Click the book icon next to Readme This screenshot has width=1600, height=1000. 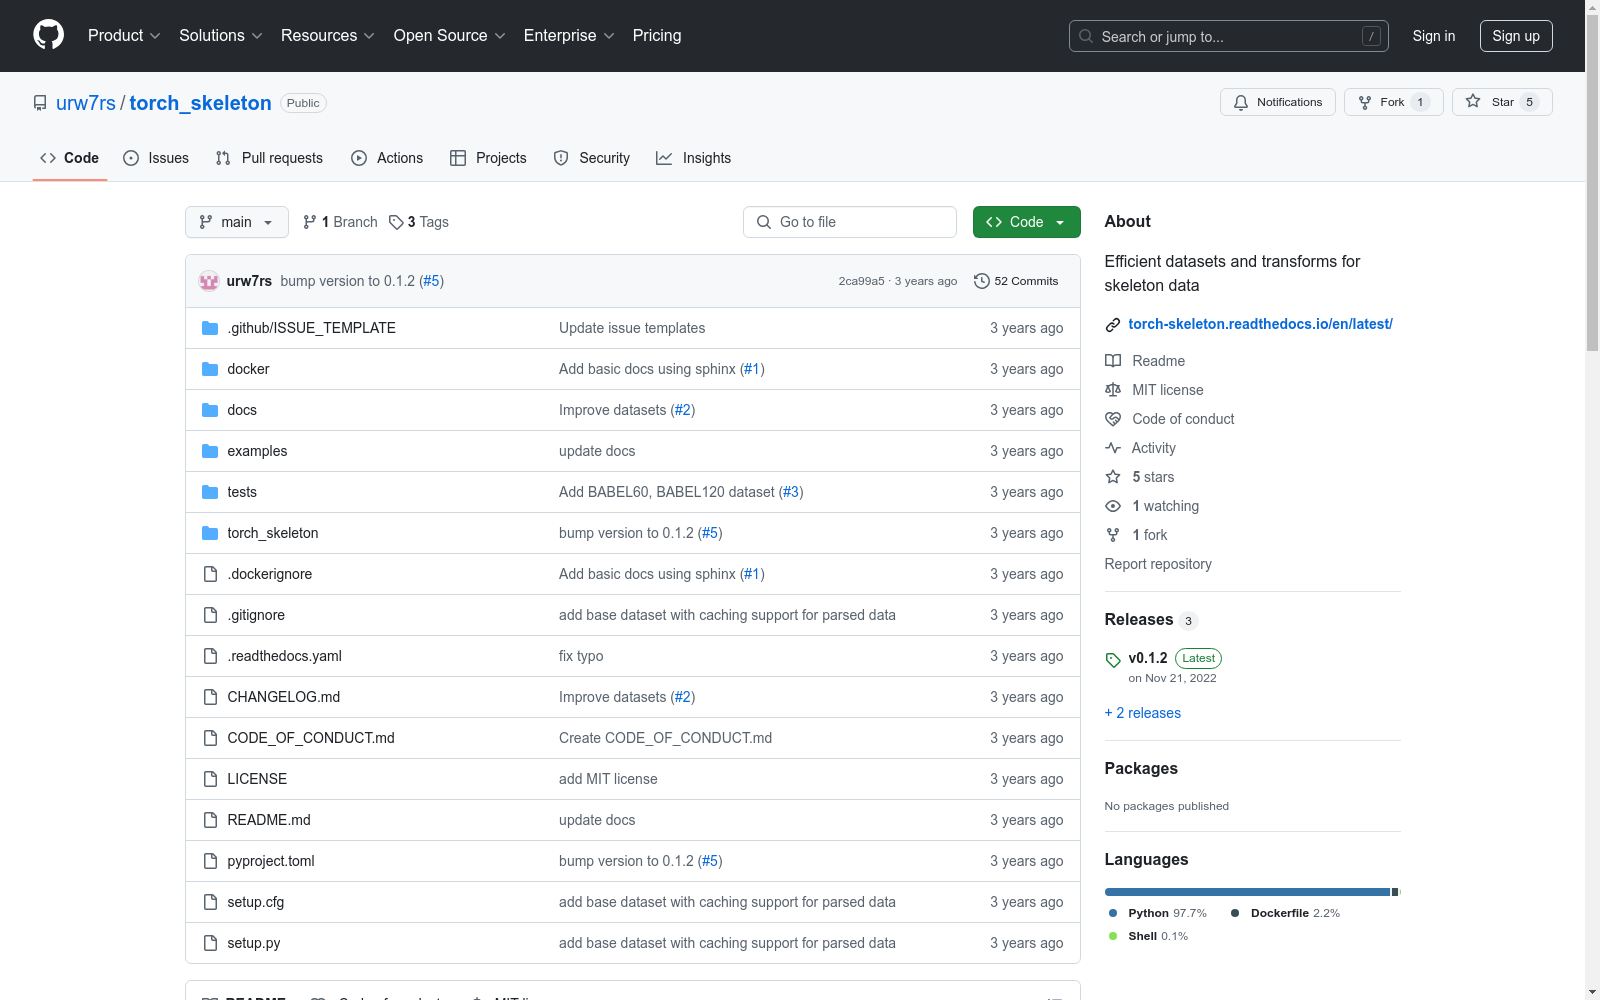(1113, 361)
